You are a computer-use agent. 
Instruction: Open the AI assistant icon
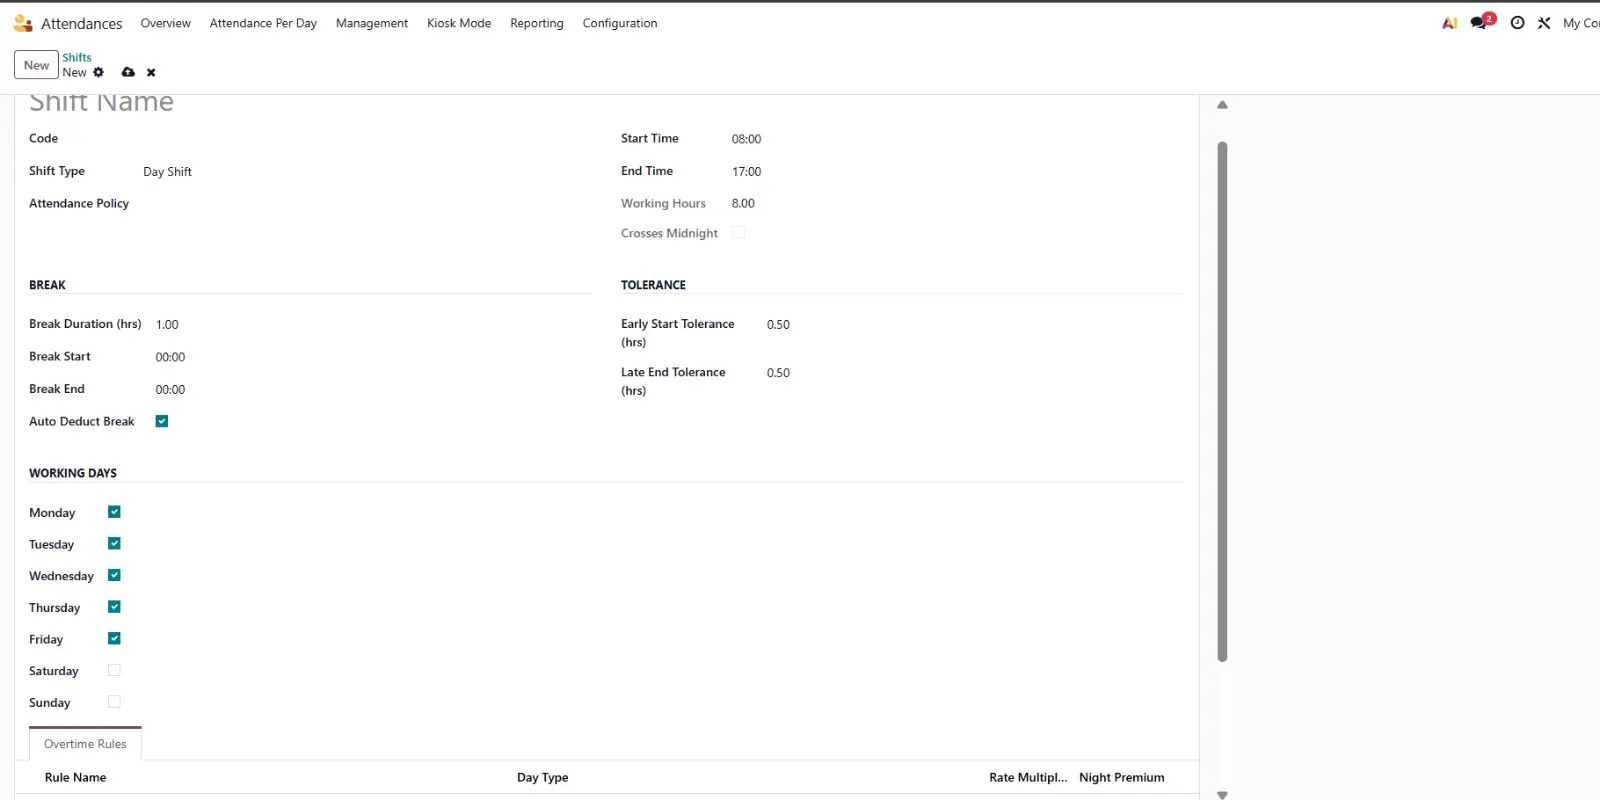pyautogui.click(x=1449, y=23)
